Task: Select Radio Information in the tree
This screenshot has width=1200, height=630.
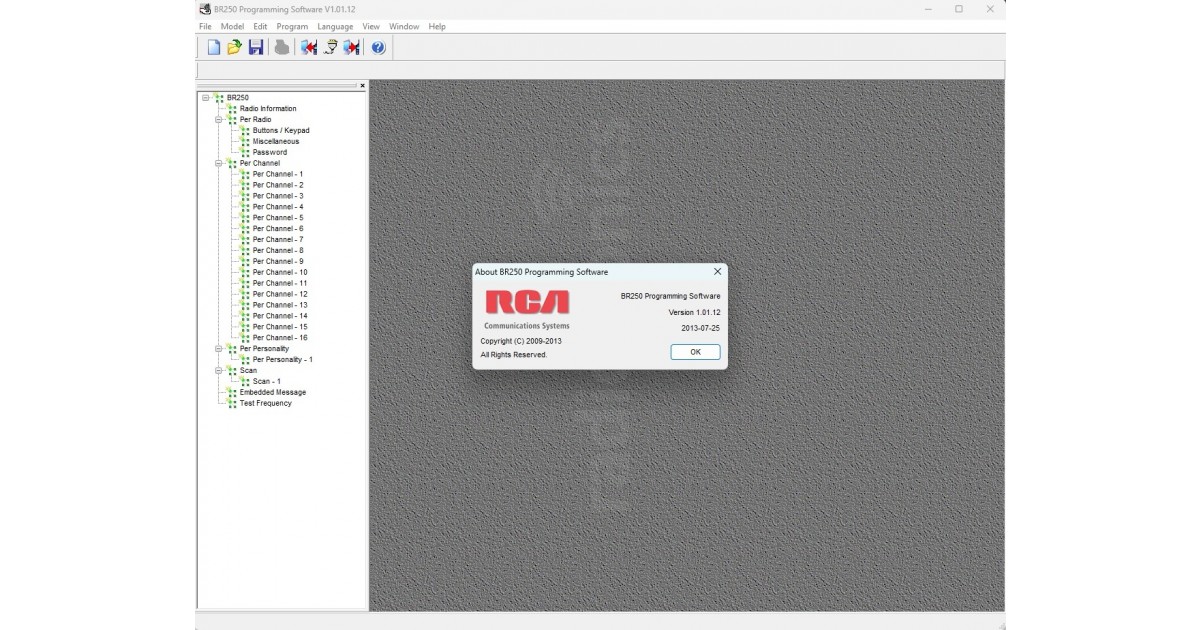Action: click(266, 108)
